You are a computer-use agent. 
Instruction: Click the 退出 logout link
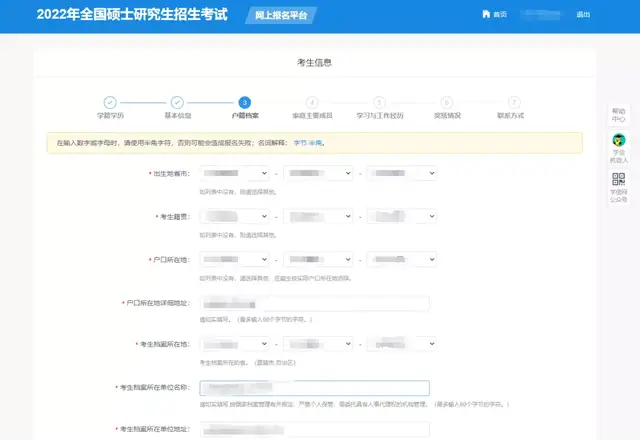tap(583, 15)
